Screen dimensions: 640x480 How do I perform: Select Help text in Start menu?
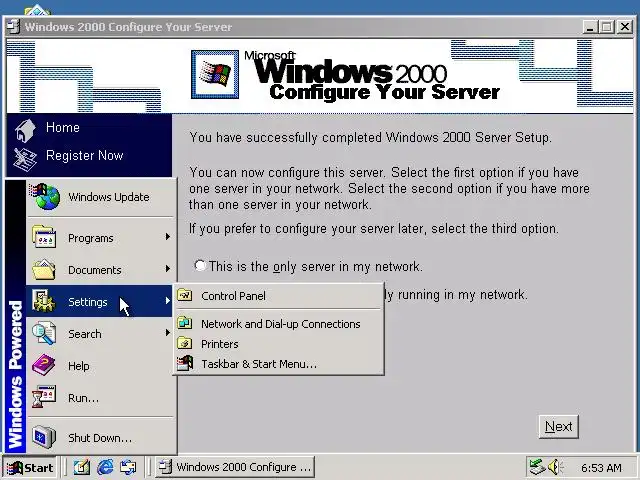pos(79,366)
